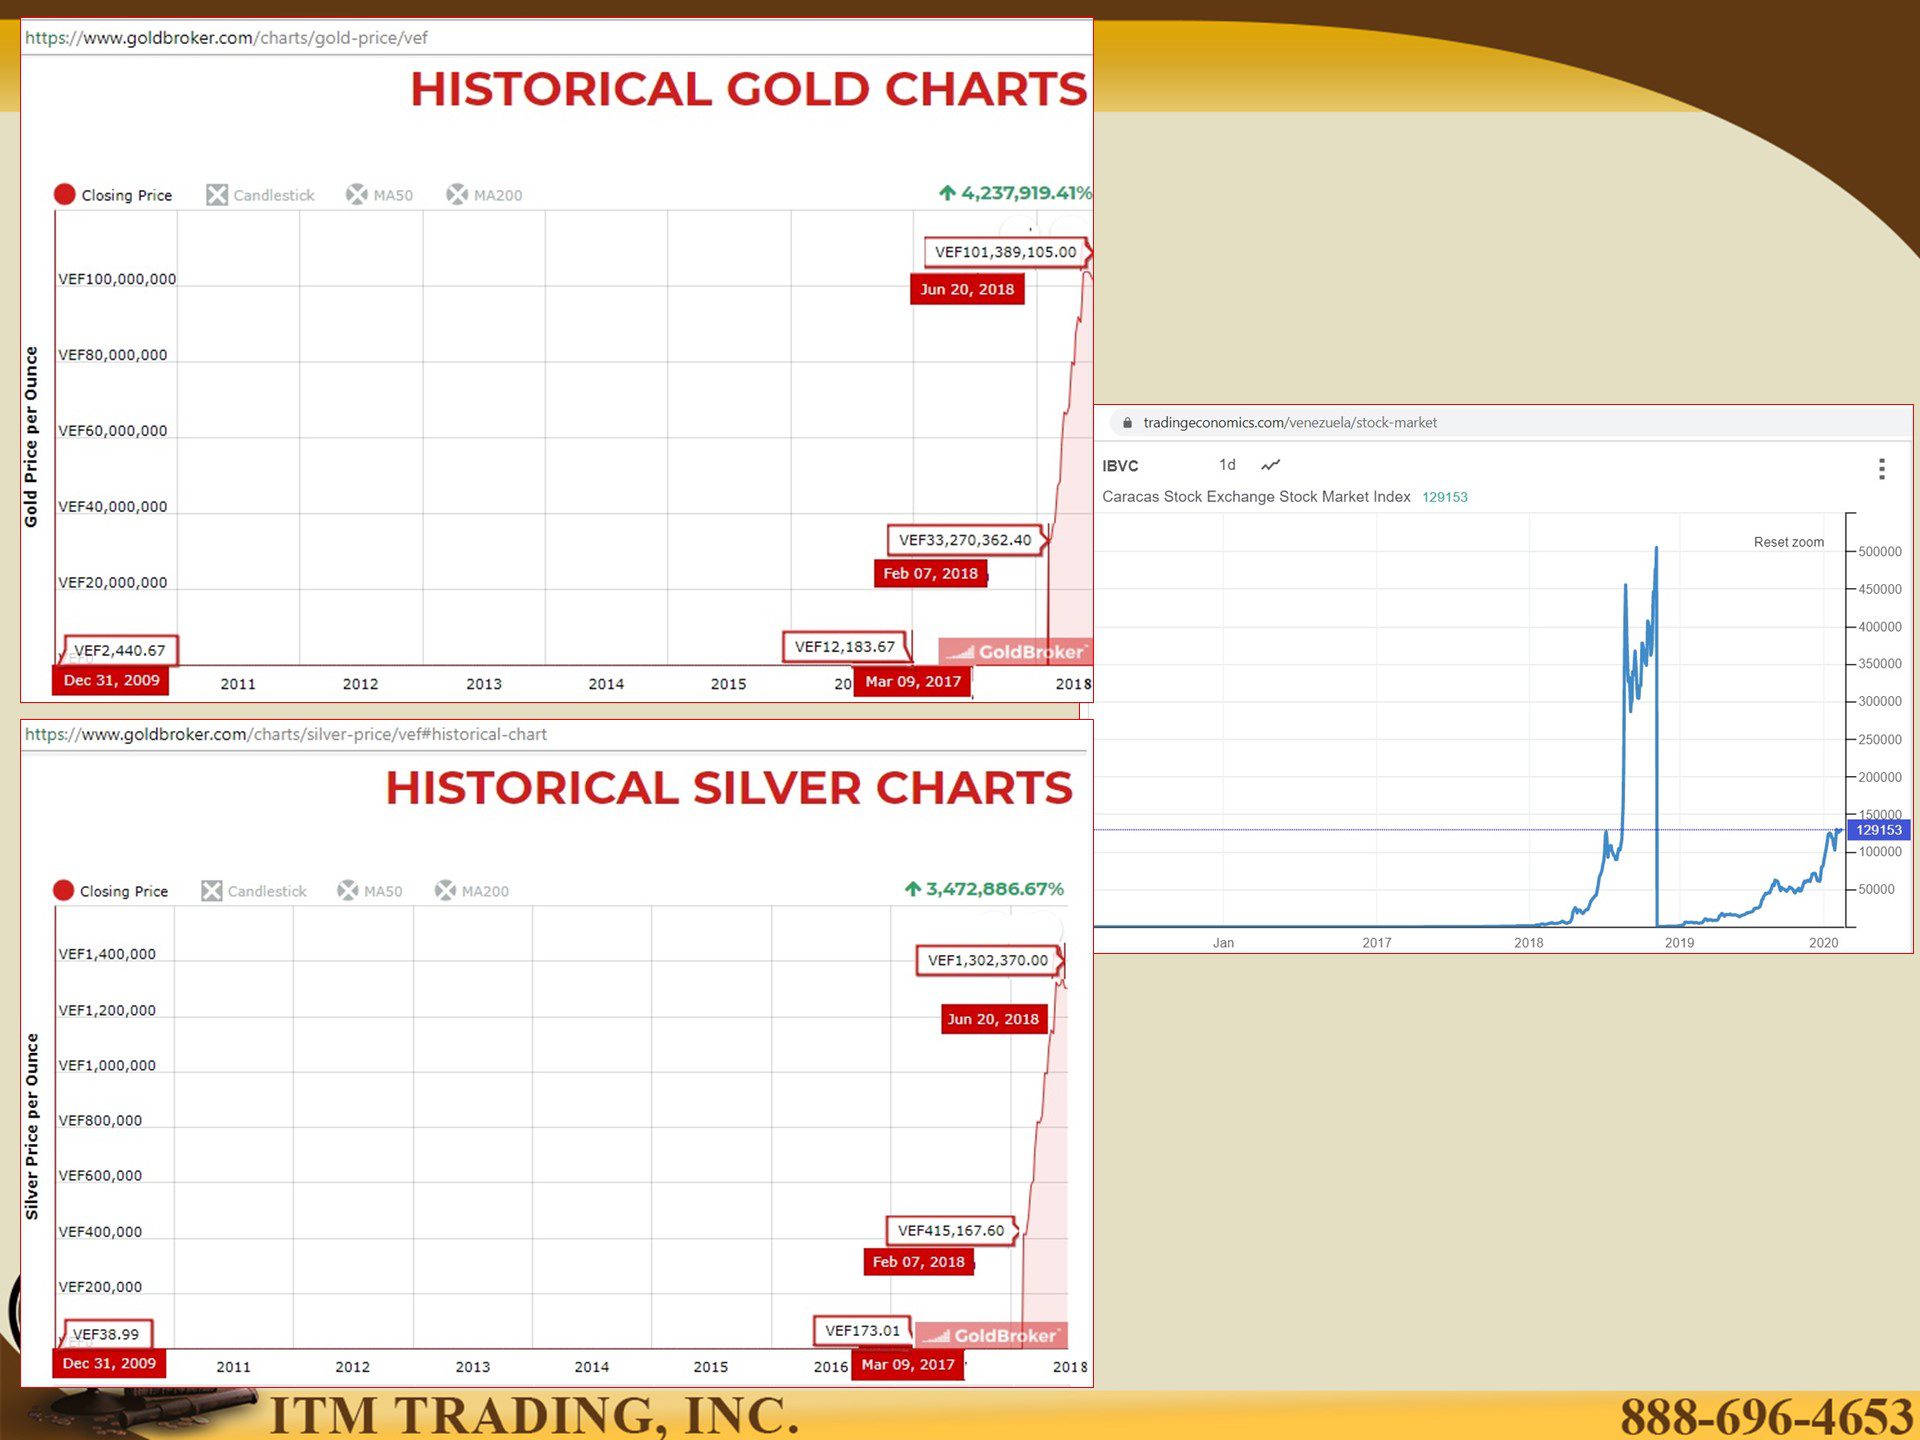Click the 2017 label on IBVC time axis
Viewport: 1920px width, 1440px height.
click(1377, 943)
